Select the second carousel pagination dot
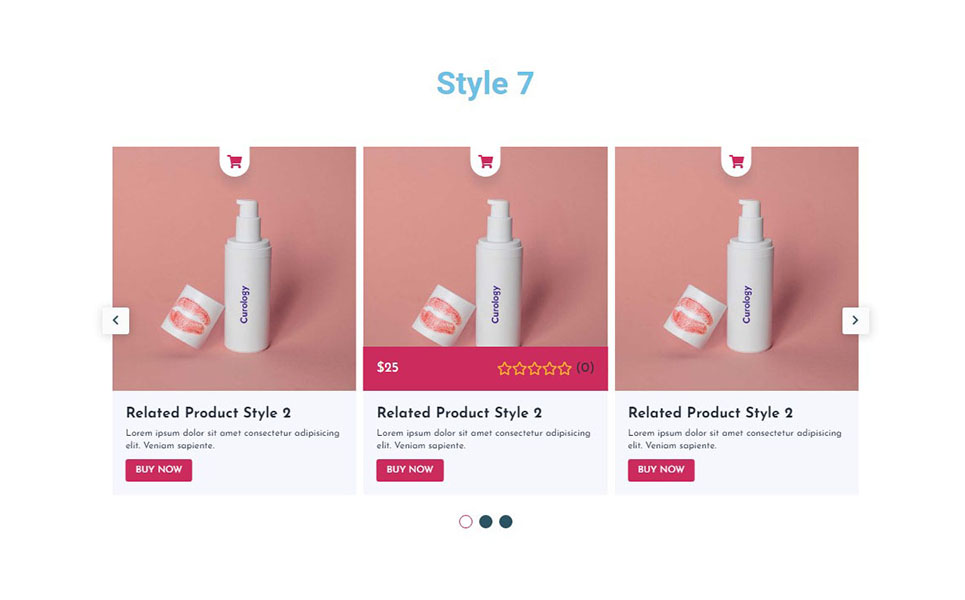Image resolution: width=965 pixels, height=600 pixels. [486, 522]
